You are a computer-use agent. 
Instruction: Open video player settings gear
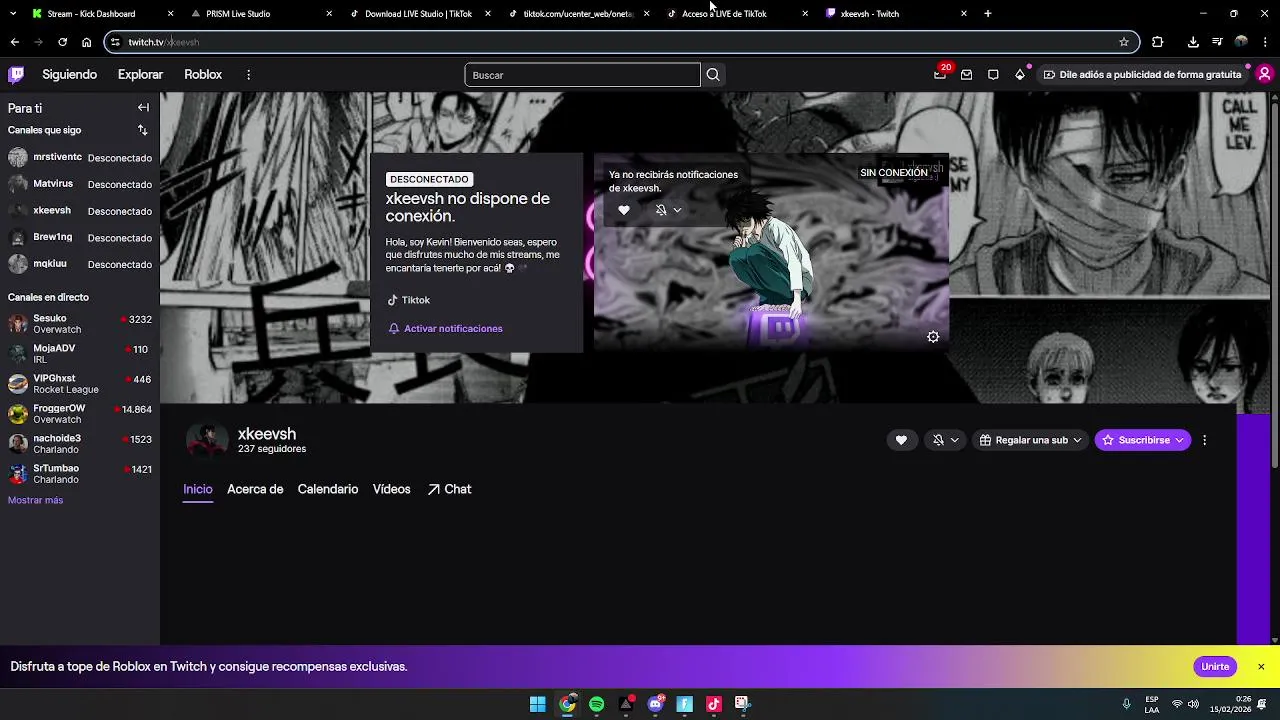pos(933,337)
